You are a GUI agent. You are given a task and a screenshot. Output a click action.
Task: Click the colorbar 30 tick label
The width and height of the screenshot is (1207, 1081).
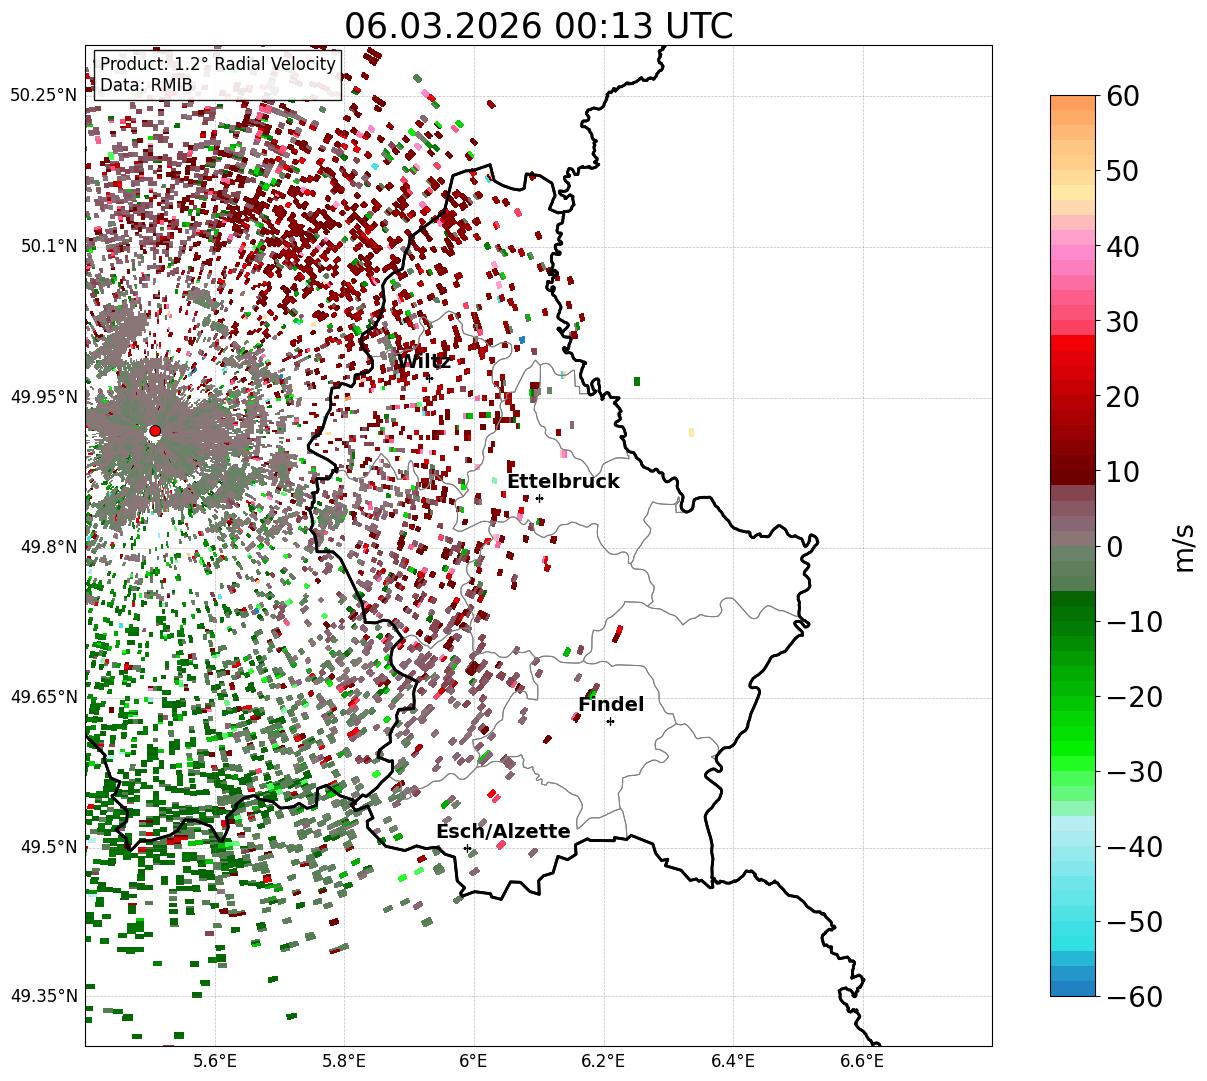[1123, 321]
